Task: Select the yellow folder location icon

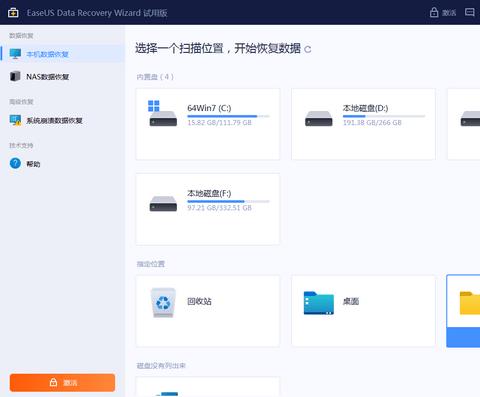Action: 470,303
